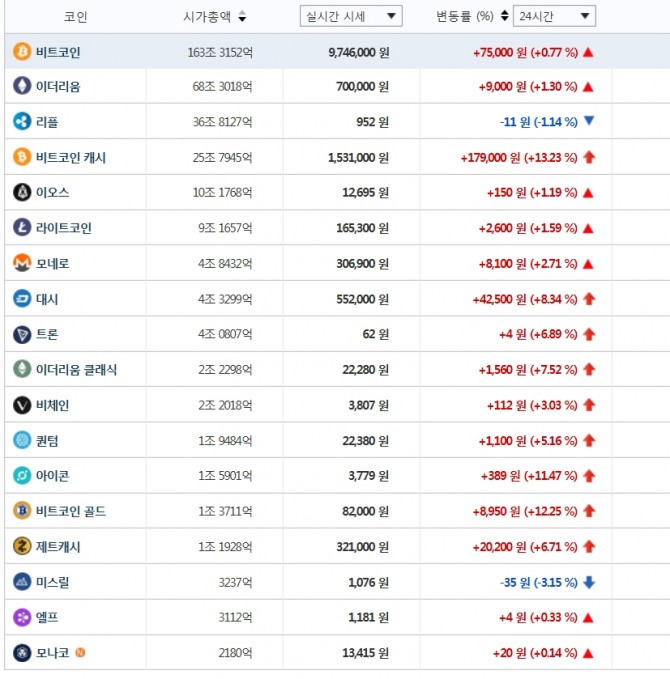The image size is (670, 679).
Task: Click the Bitcoin coin icon
Action: [x=22, y=51]
